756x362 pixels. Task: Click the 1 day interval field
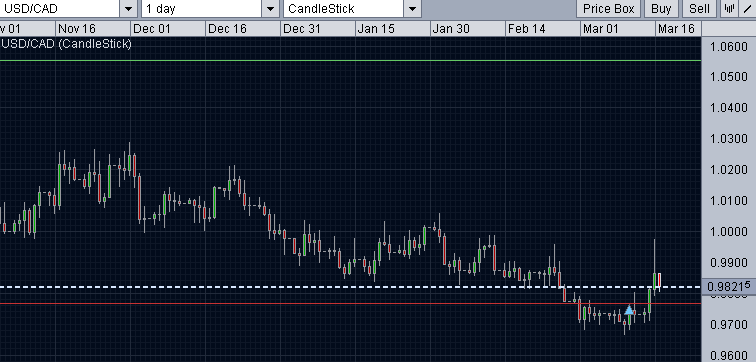pyautogui.click(x=202, y=9)
